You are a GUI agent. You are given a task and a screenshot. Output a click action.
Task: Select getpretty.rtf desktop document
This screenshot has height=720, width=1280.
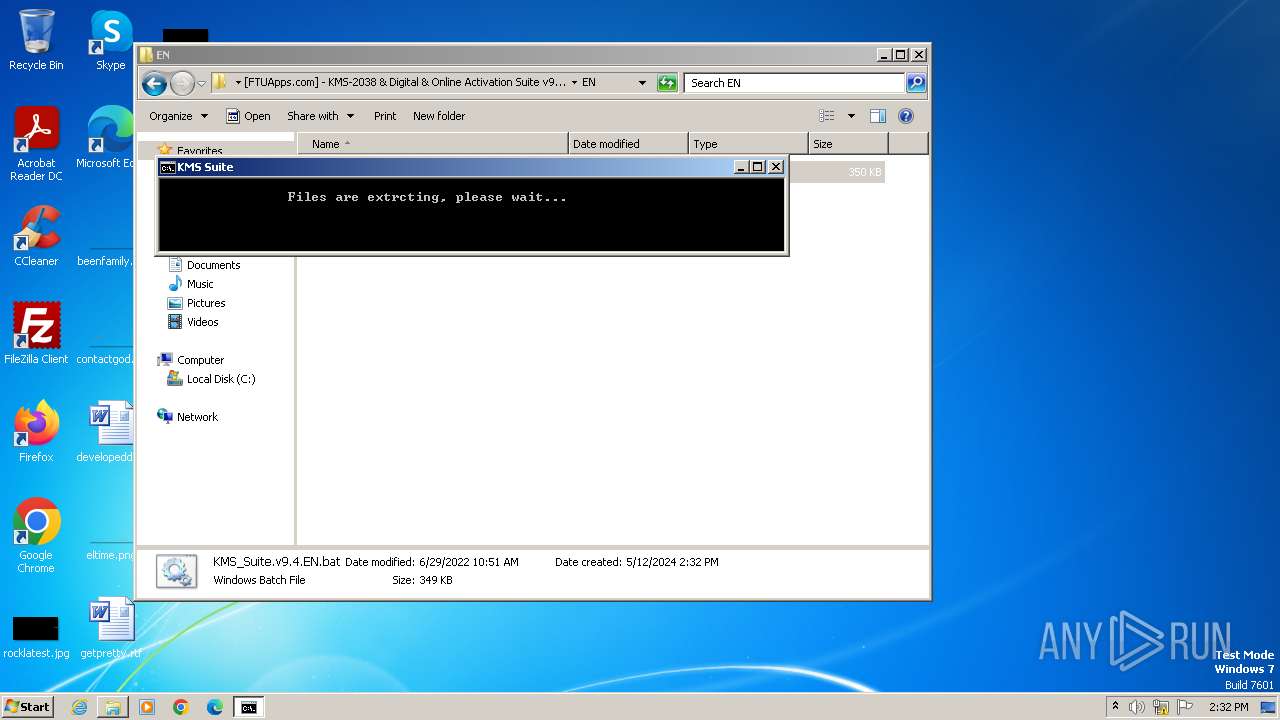110,628
